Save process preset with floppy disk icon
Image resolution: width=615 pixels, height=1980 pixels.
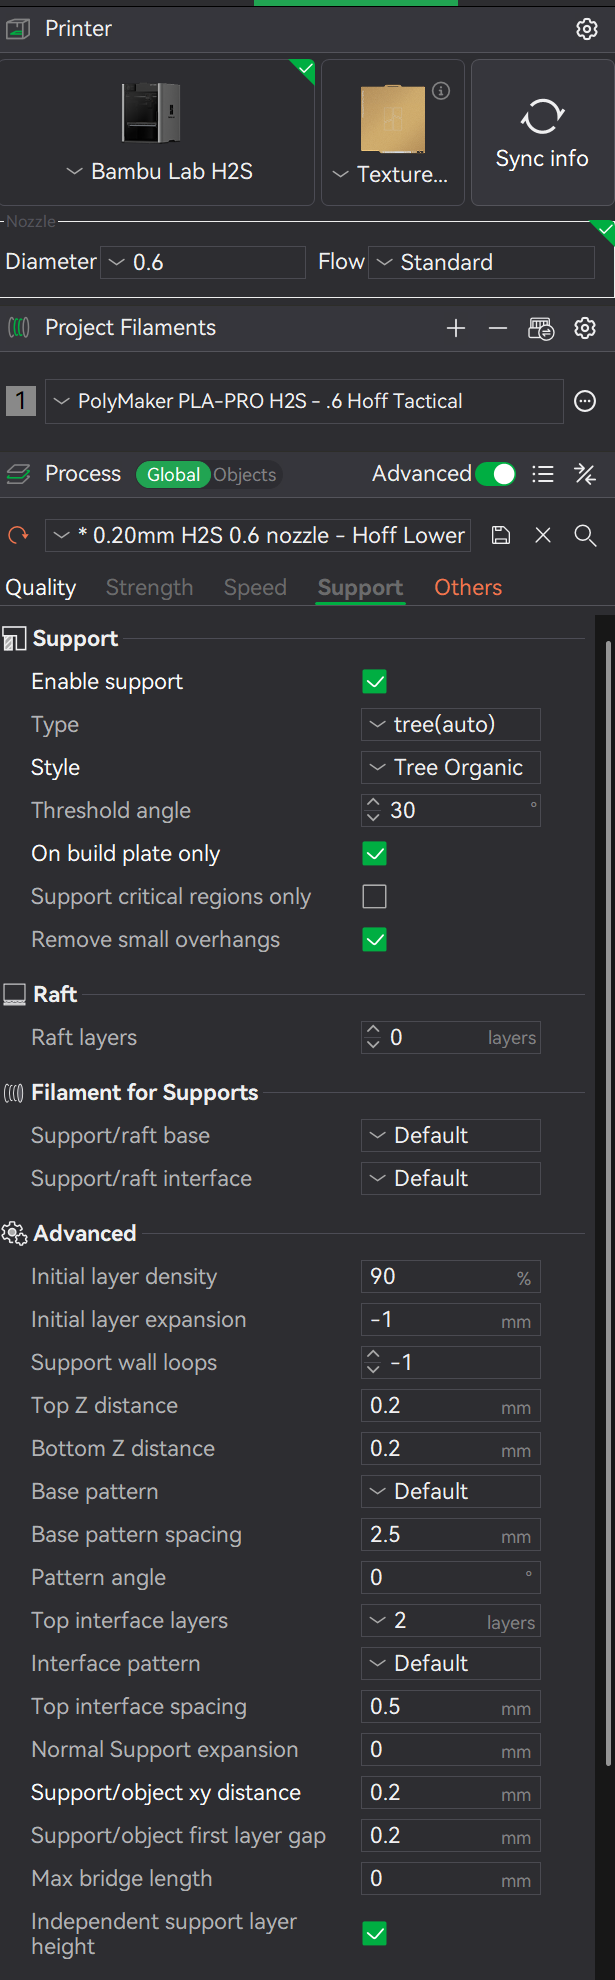(501, 535)
